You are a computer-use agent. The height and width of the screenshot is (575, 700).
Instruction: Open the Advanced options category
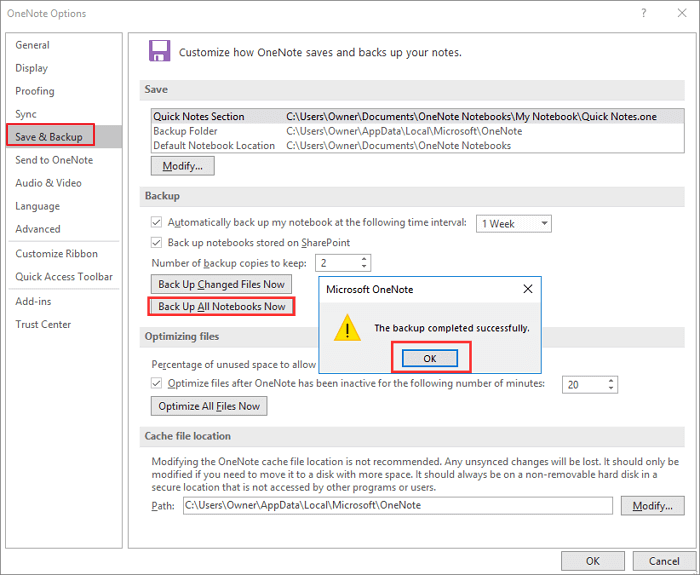click(64, 229)
